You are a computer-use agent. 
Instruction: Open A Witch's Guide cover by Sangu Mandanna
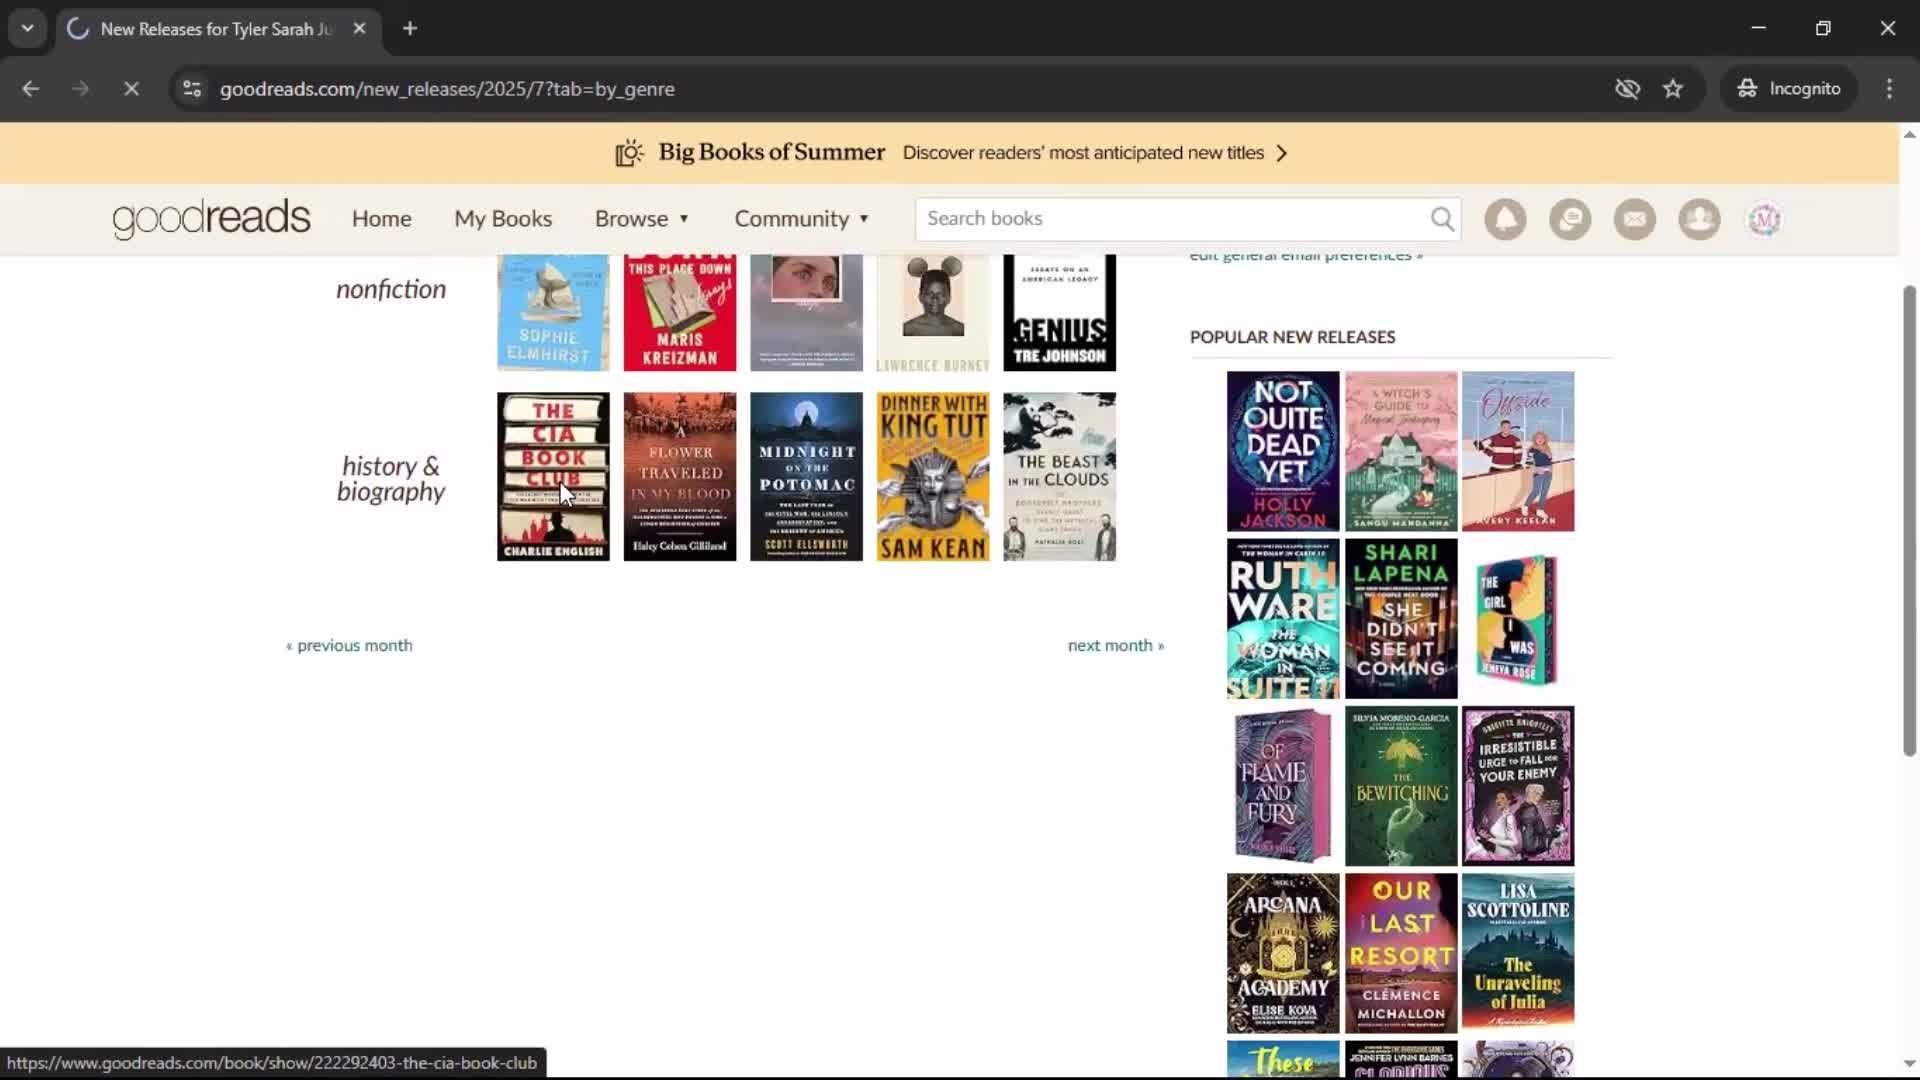(x=1401, y=451)
